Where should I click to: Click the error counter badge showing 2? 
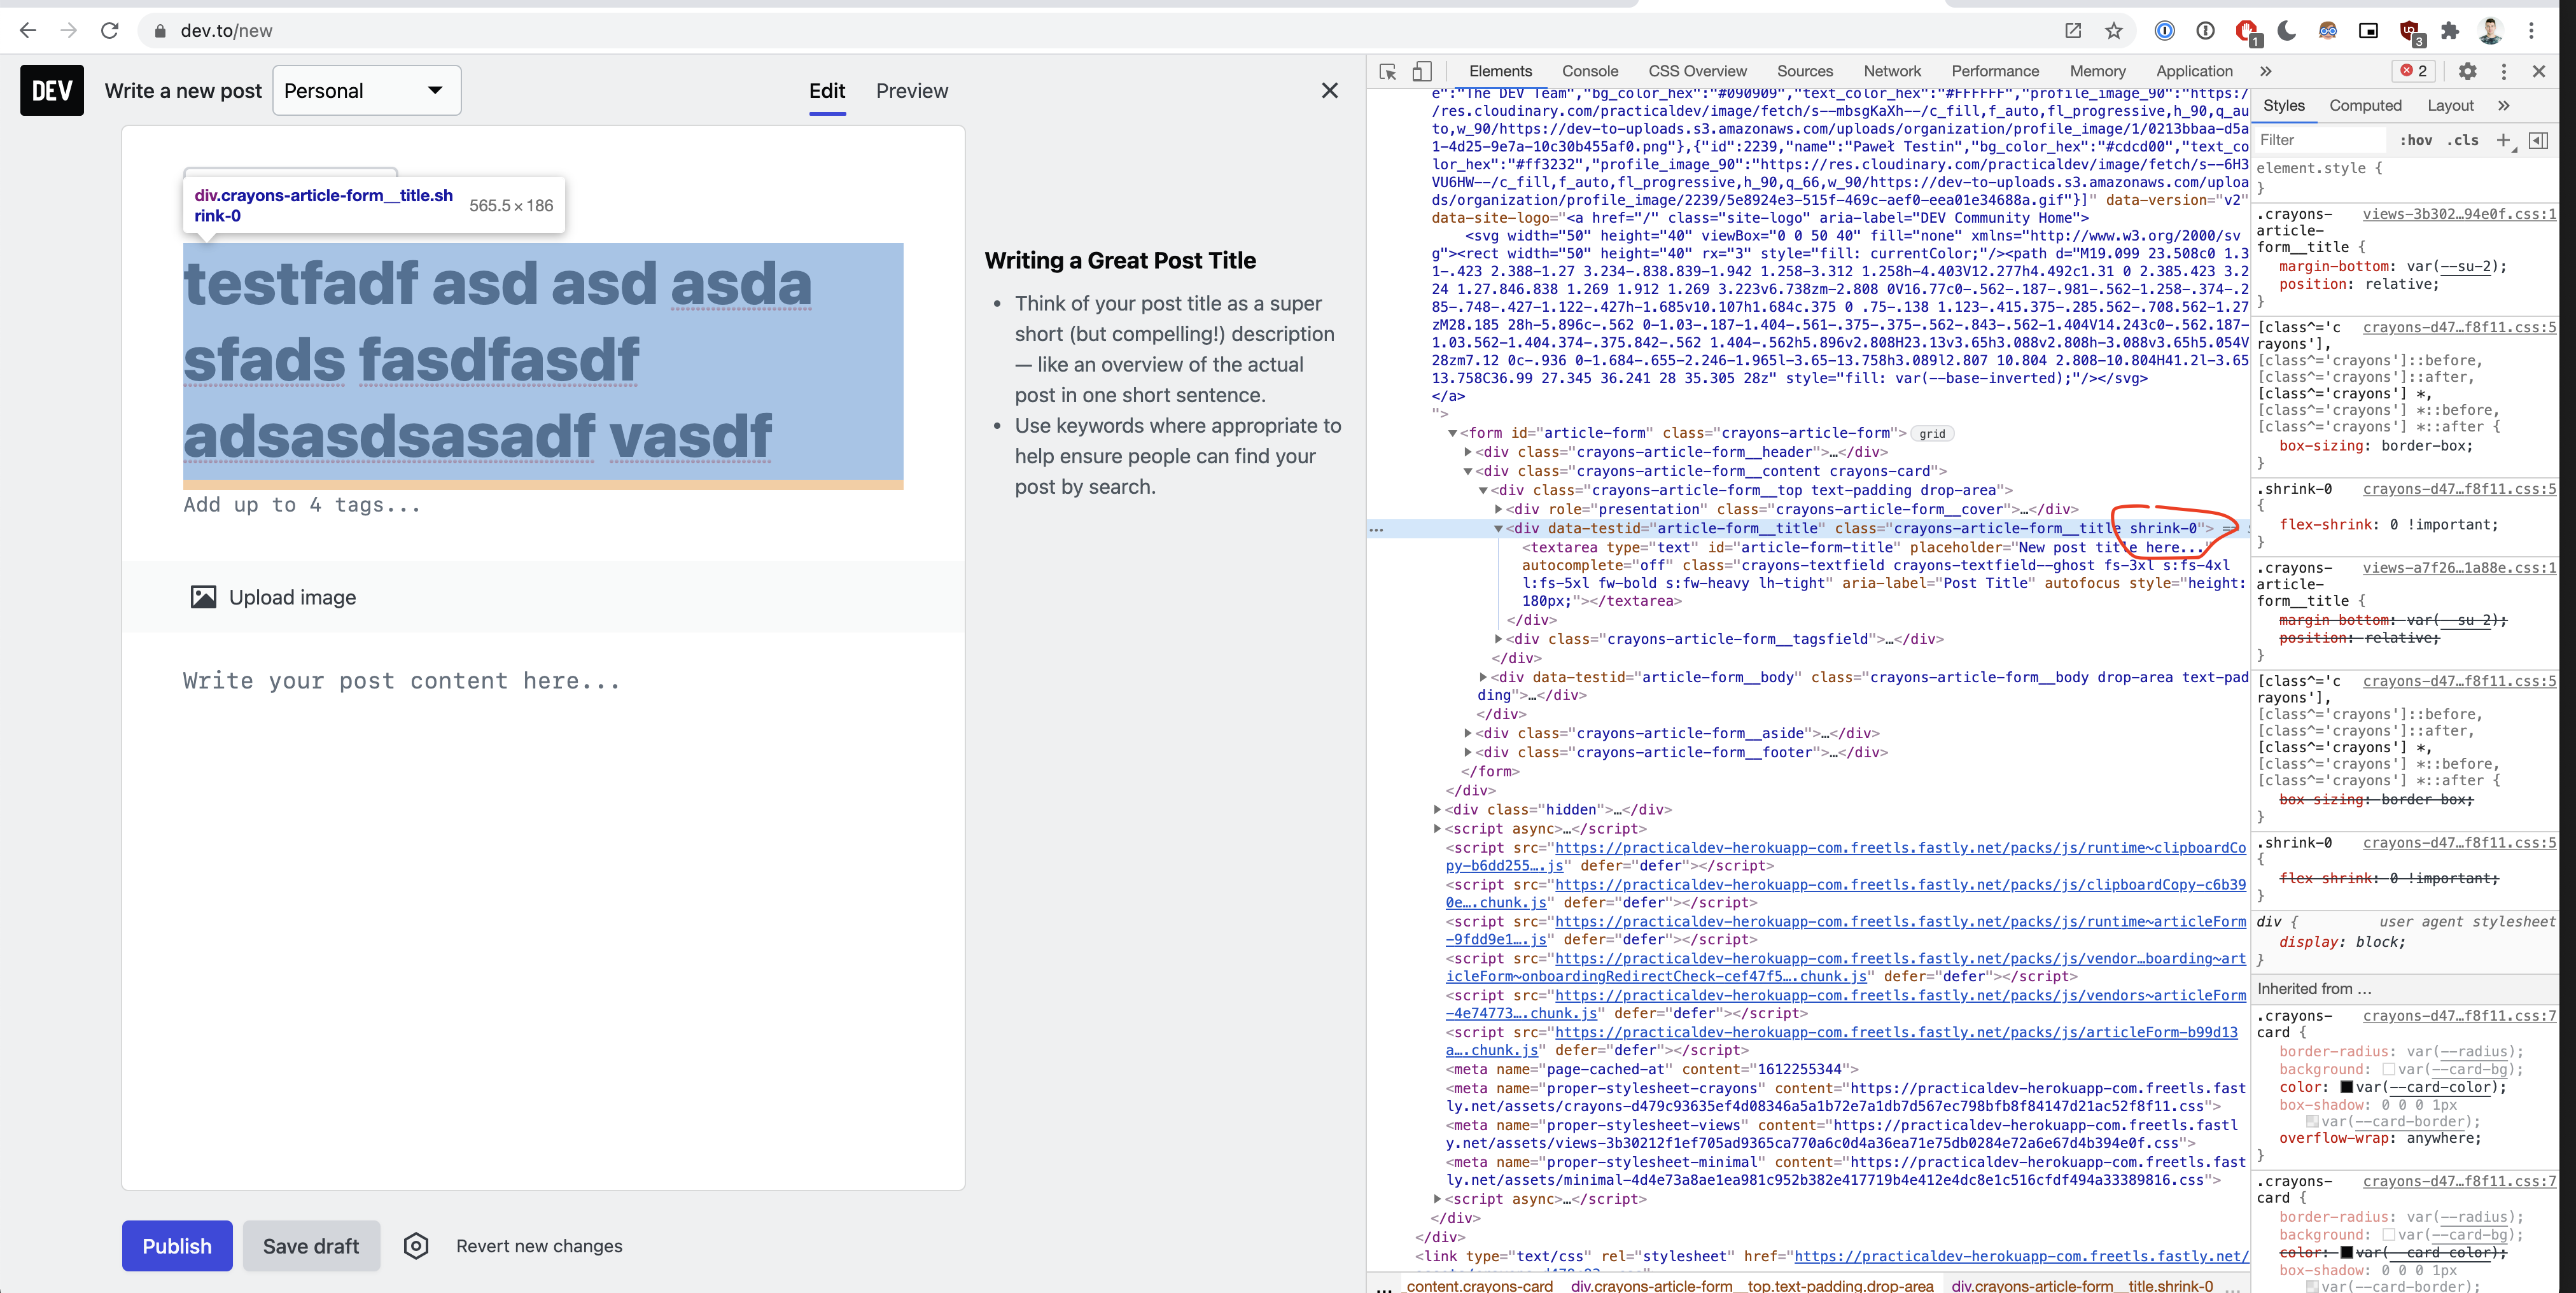(x=2413, y=71)
